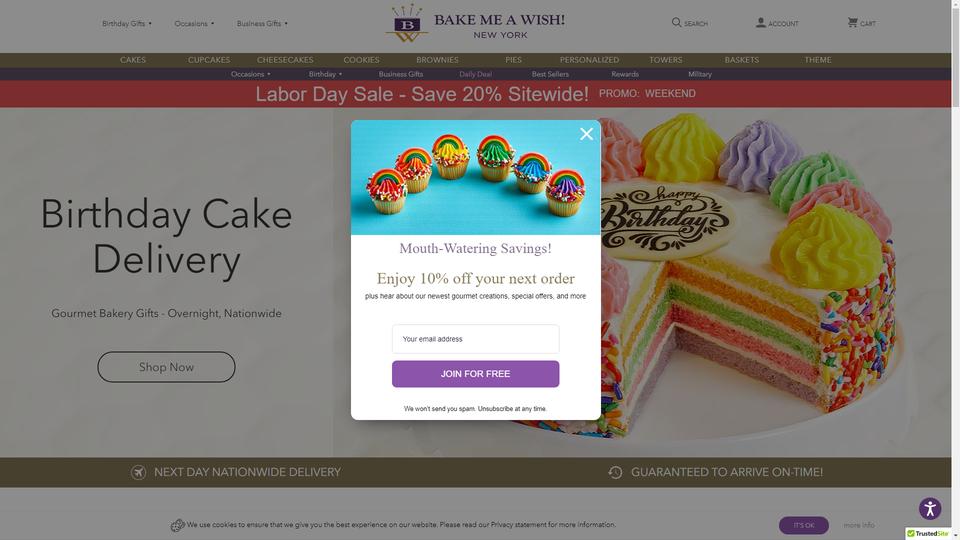
Task: Expand the top Occasions dropdown
Action: [x=194, y=23]
